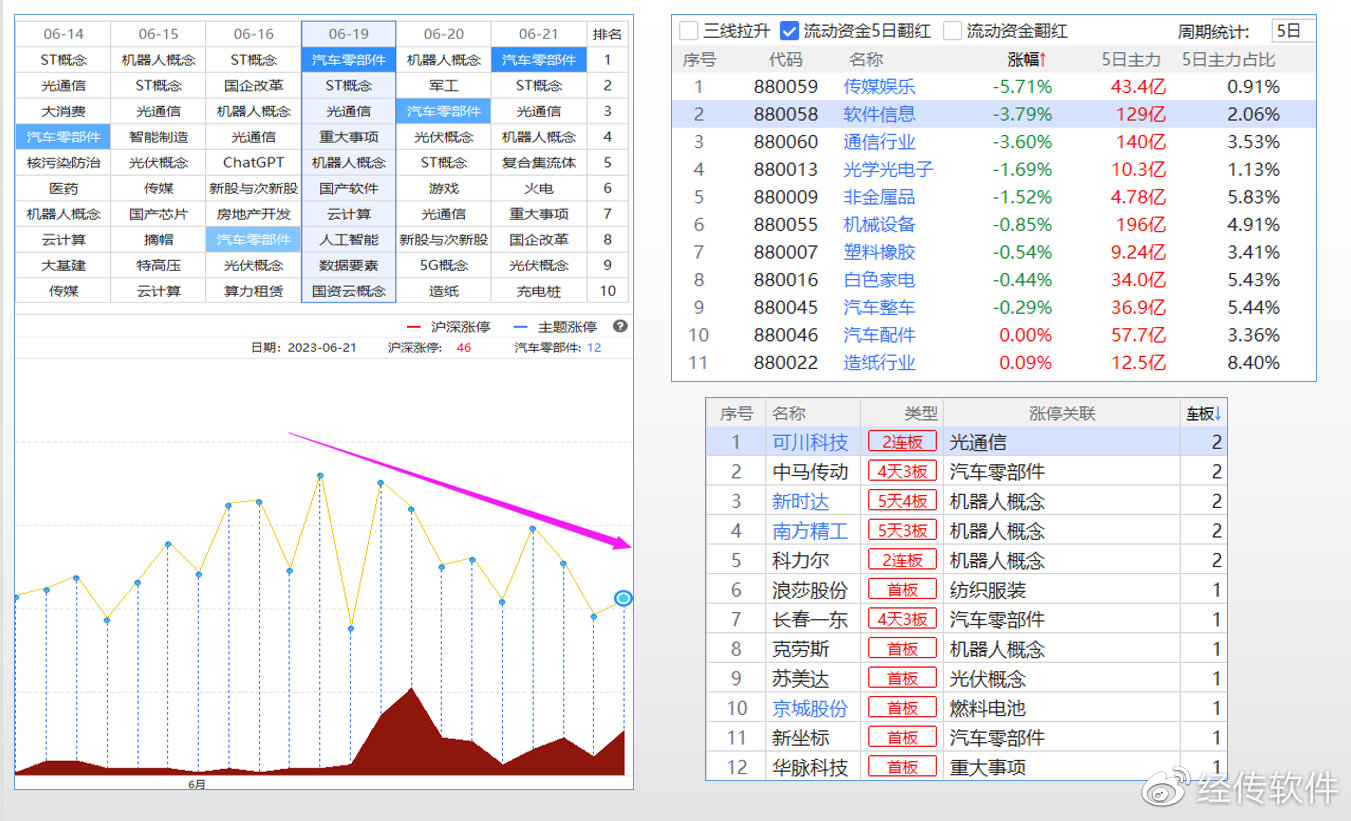This screenshot has width=1351, height=821.
Task: Switch to the 06-20 date column header
Action: coord(444,32)
